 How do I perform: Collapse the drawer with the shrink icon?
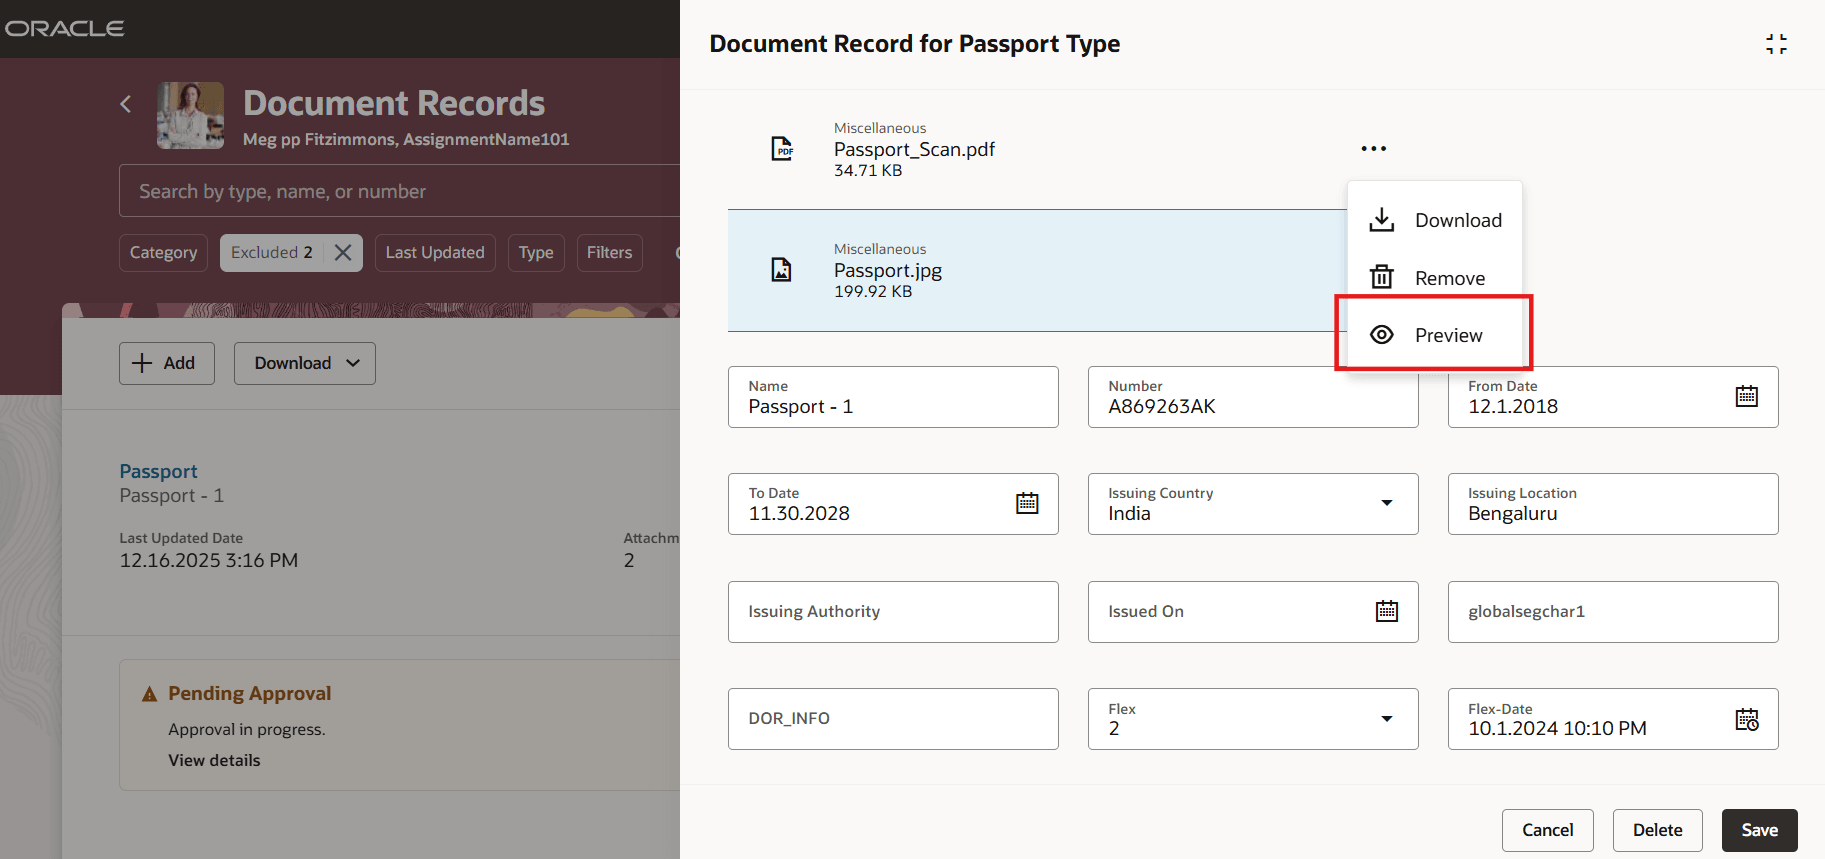click(x=1776, y=44)
